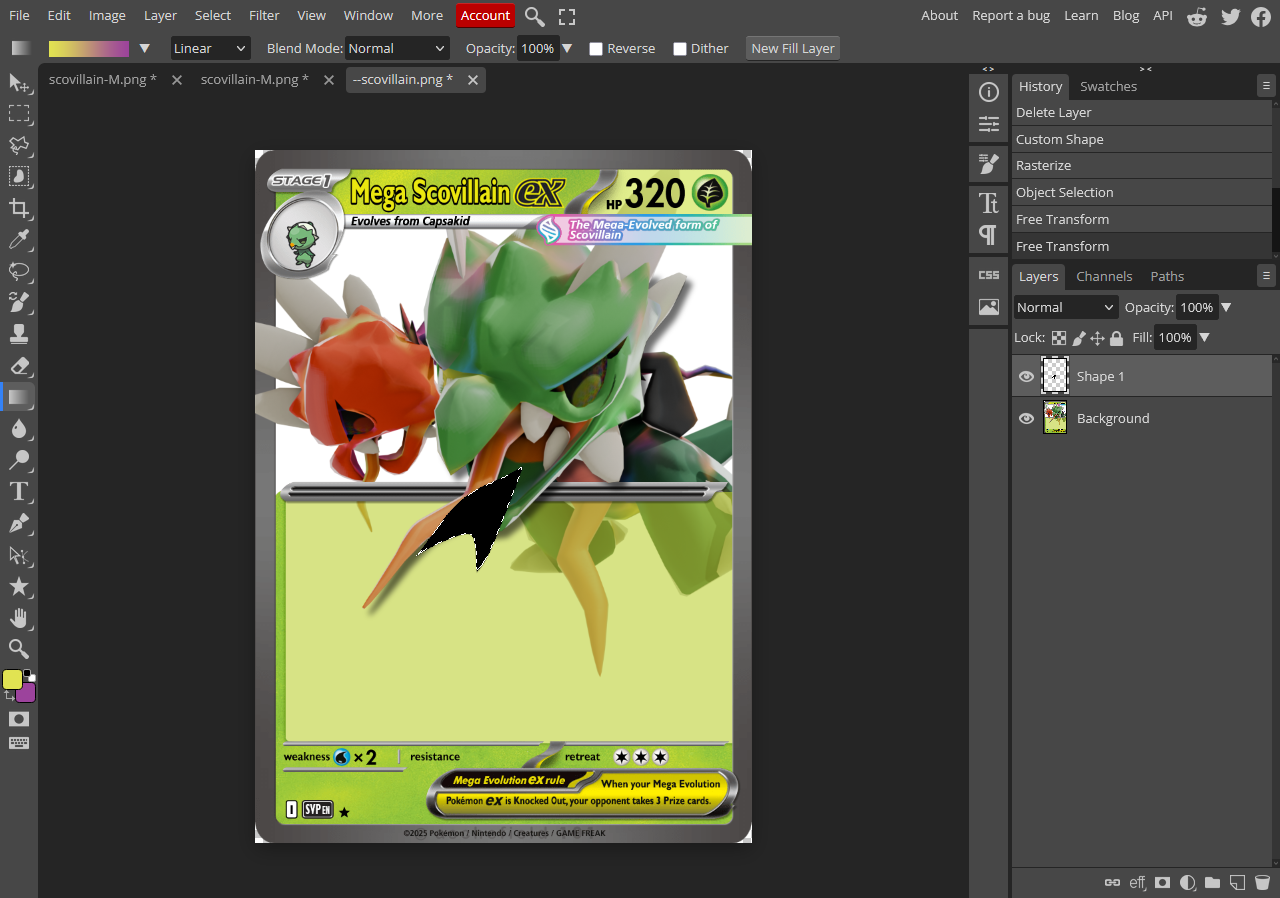This screenshot has width=1280, height=898.
Task: Open the Info panel icon
Action: click(x=989, y=92)
